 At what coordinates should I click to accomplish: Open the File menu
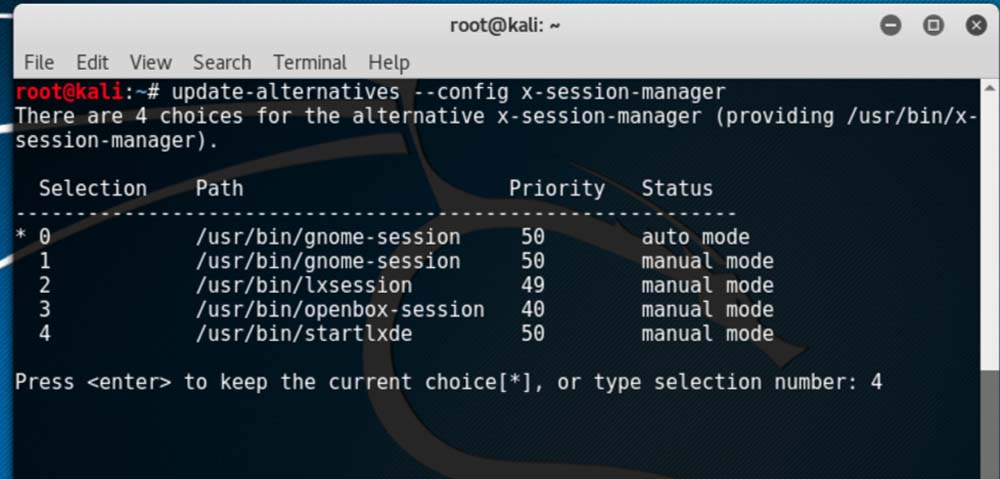click(38, 62)
